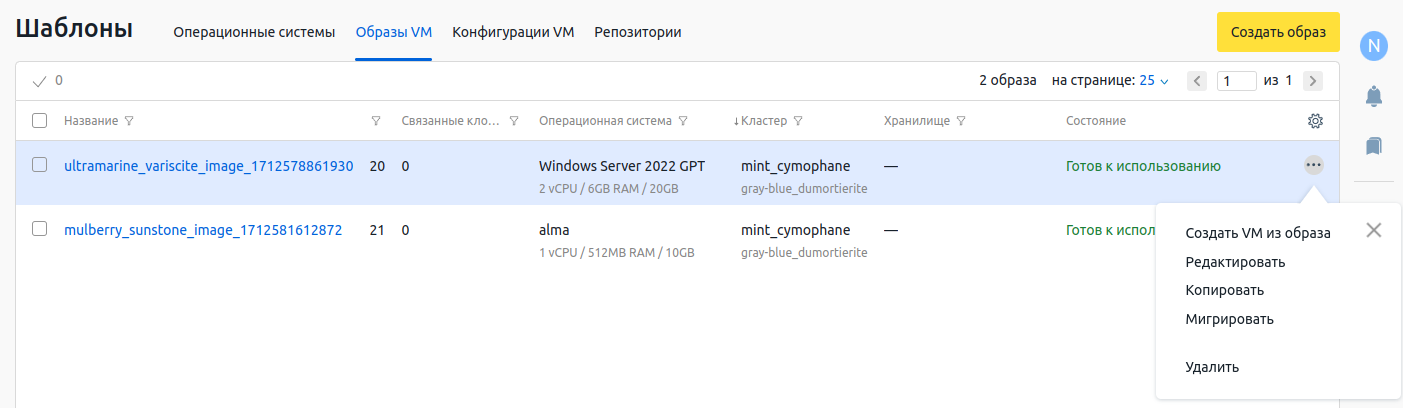Click the page number input field
The height and width of the screenshot is (408, 1403).
click(1236, 81)
